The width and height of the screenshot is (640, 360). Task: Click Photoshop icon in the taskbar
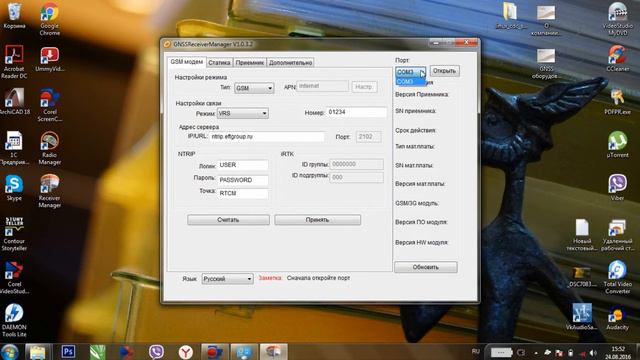pyautogui.click(x=68, y=351)
